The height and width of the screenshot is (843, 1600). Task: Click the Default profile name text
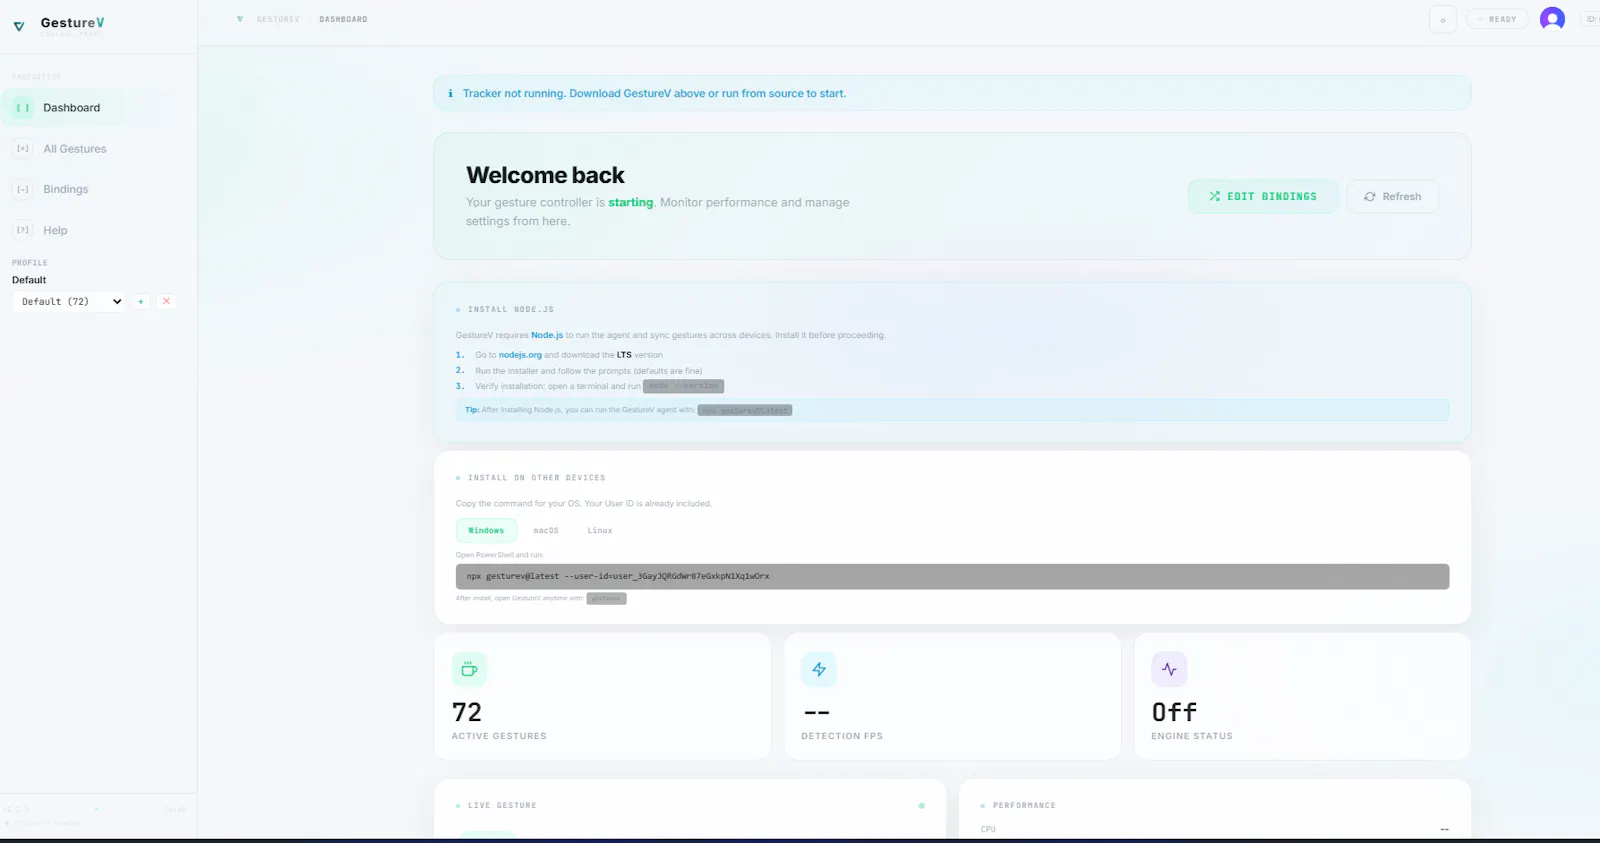(29, 280)
